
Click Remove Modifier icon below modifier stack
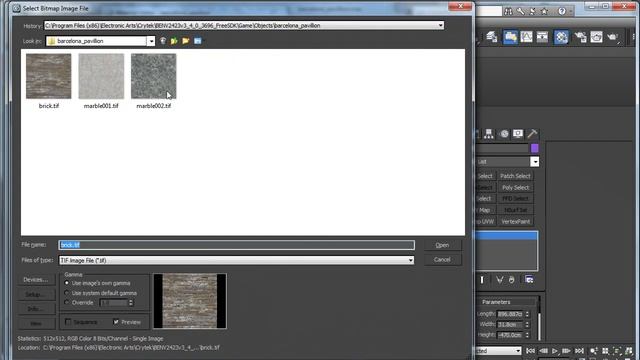511,280
